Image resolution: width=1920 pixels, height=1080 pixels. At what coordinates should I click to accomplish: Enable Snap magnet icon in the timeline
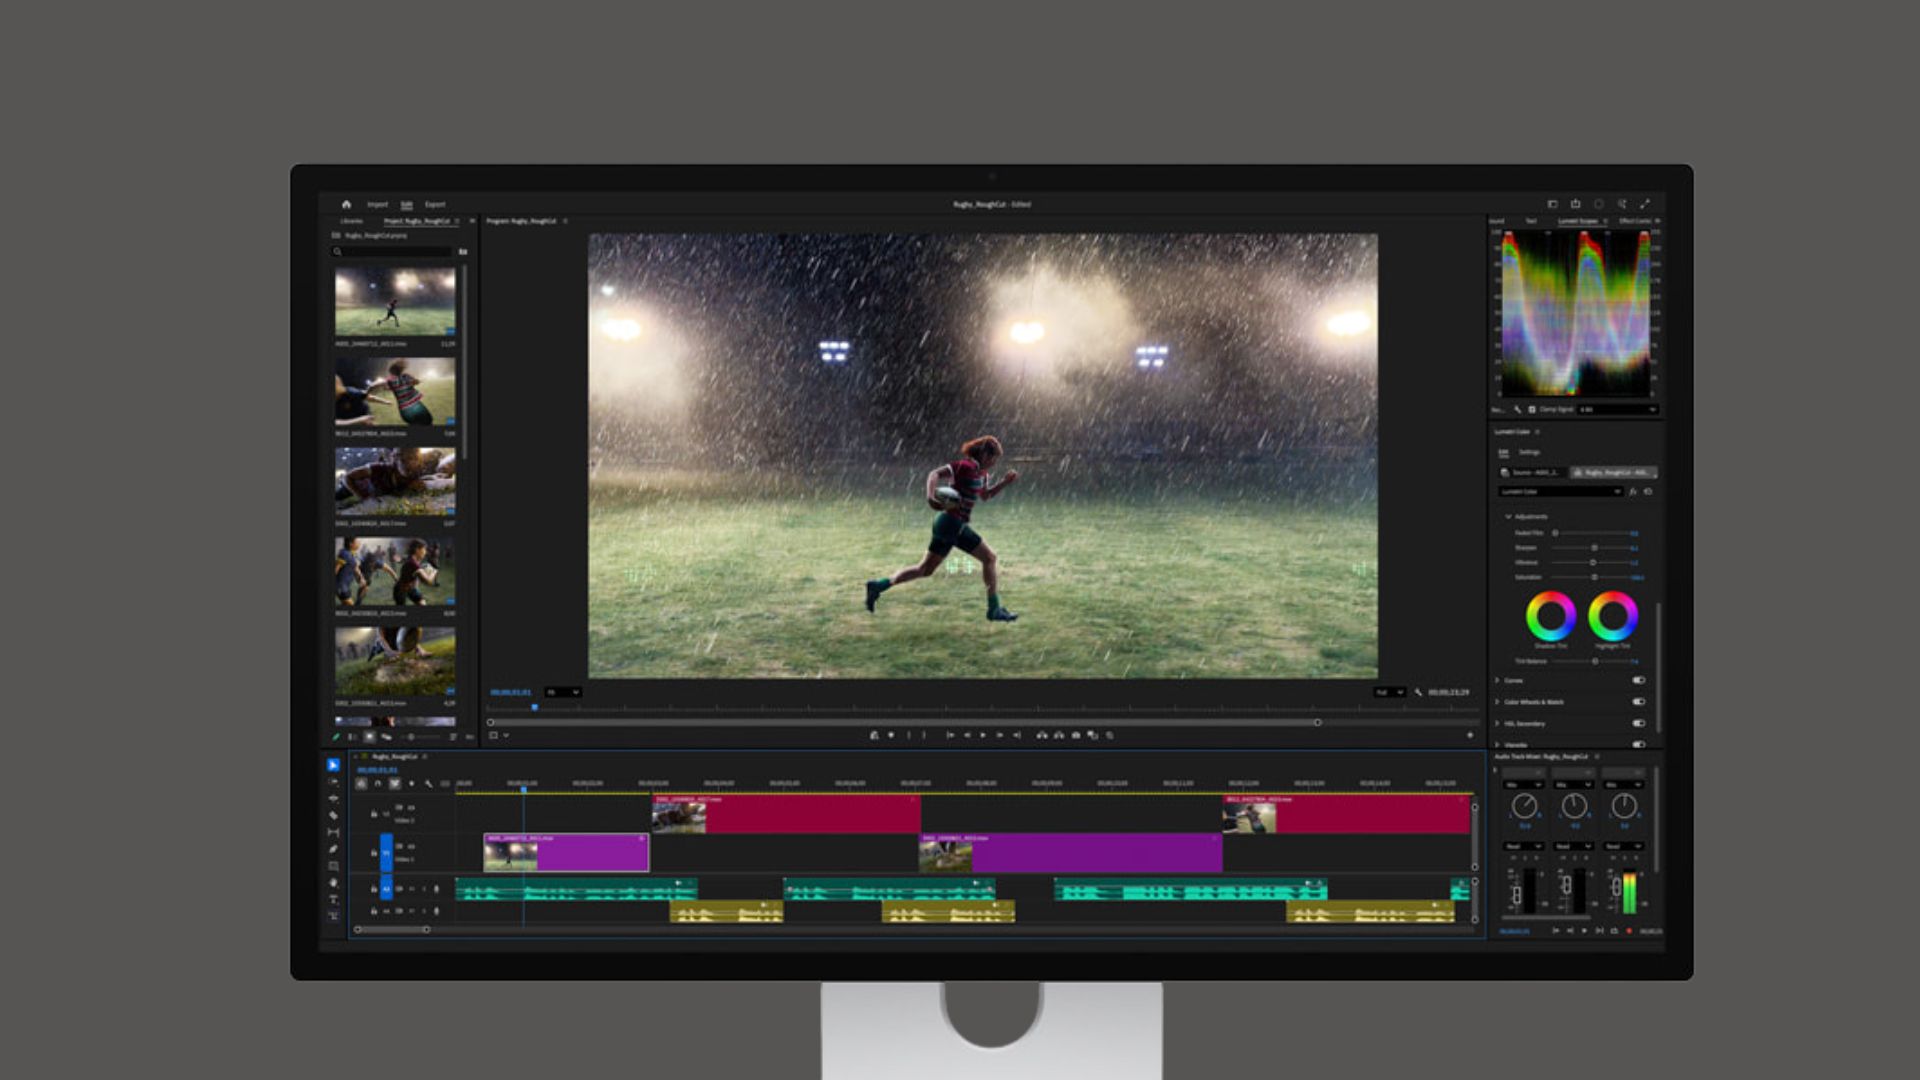pyautogui.click(x=378, y=783)
